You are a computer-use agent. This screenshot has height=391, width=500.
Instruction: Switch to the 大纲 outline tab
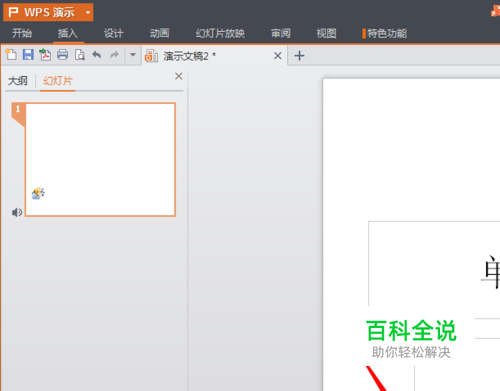18,81
